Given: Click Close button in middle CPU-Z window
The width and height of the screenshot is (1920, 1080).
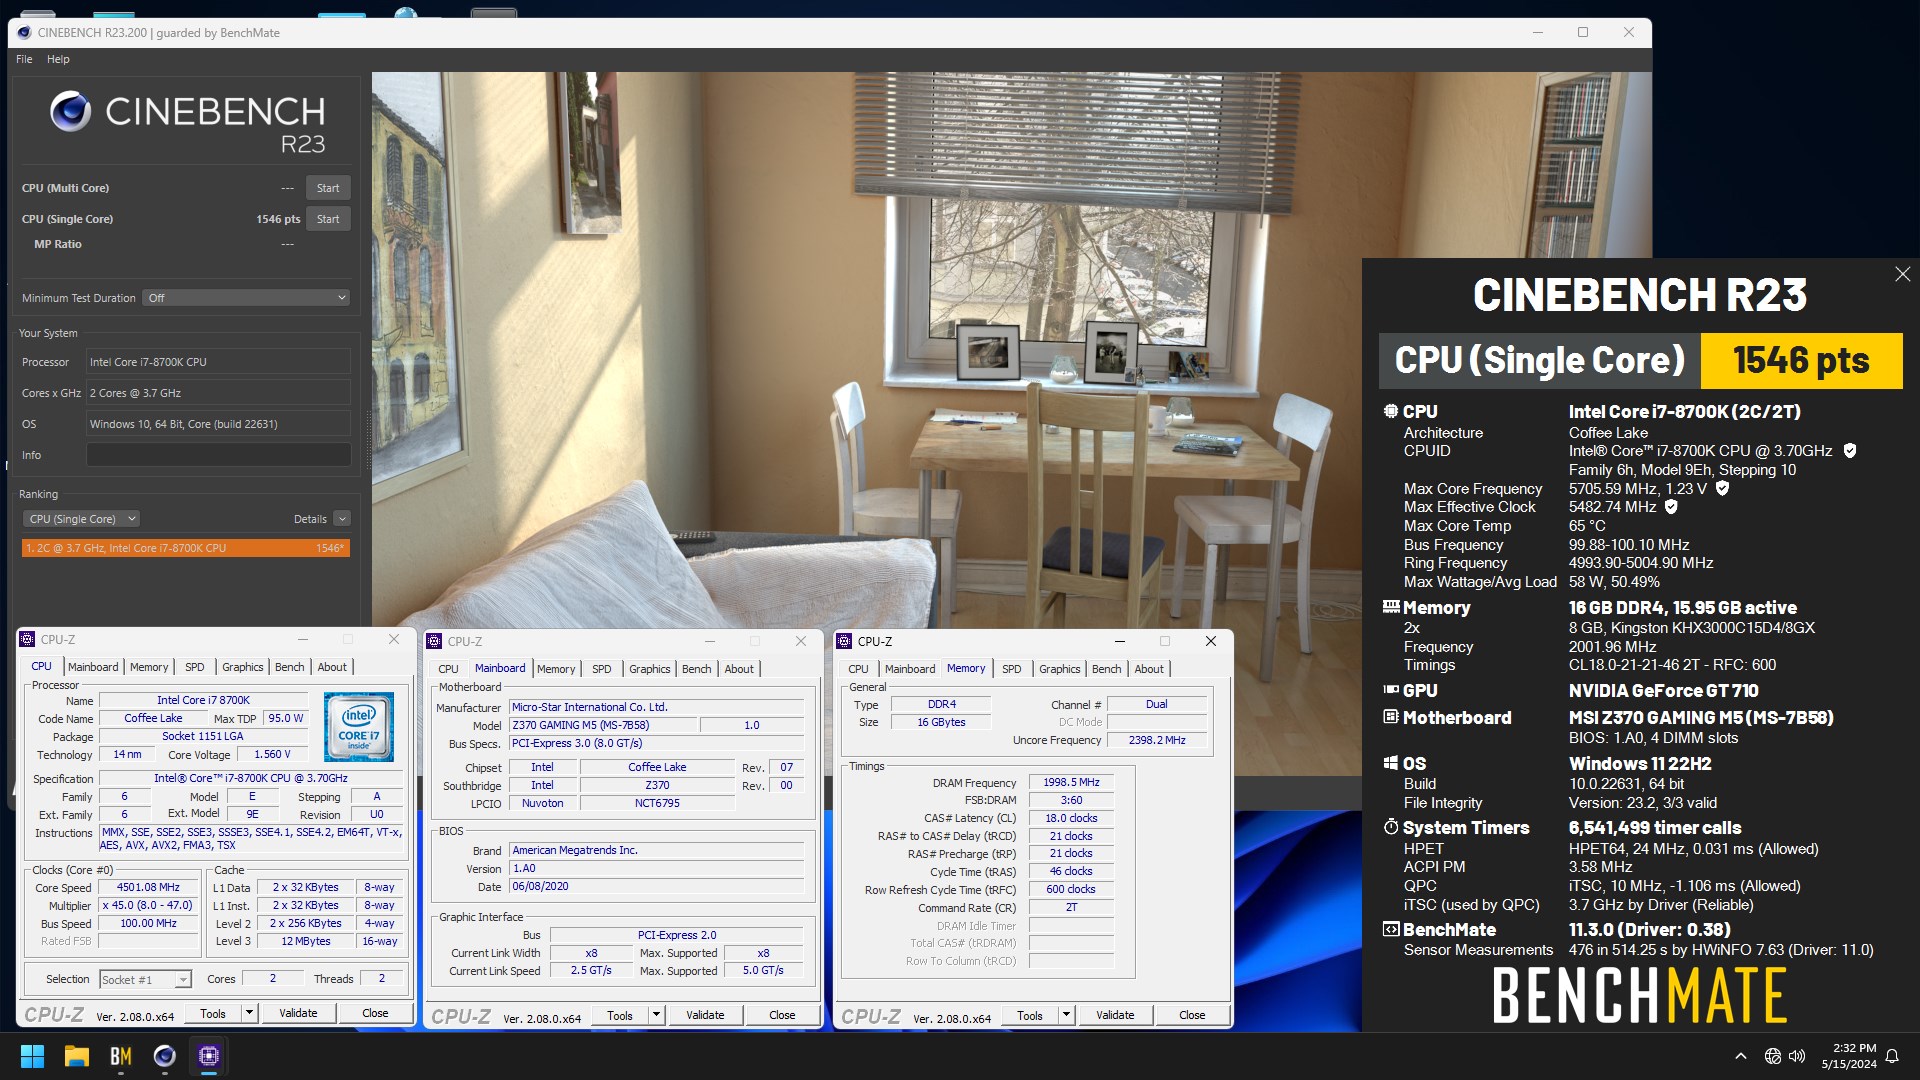Looking at the screenshot, I should (782, 1015).
